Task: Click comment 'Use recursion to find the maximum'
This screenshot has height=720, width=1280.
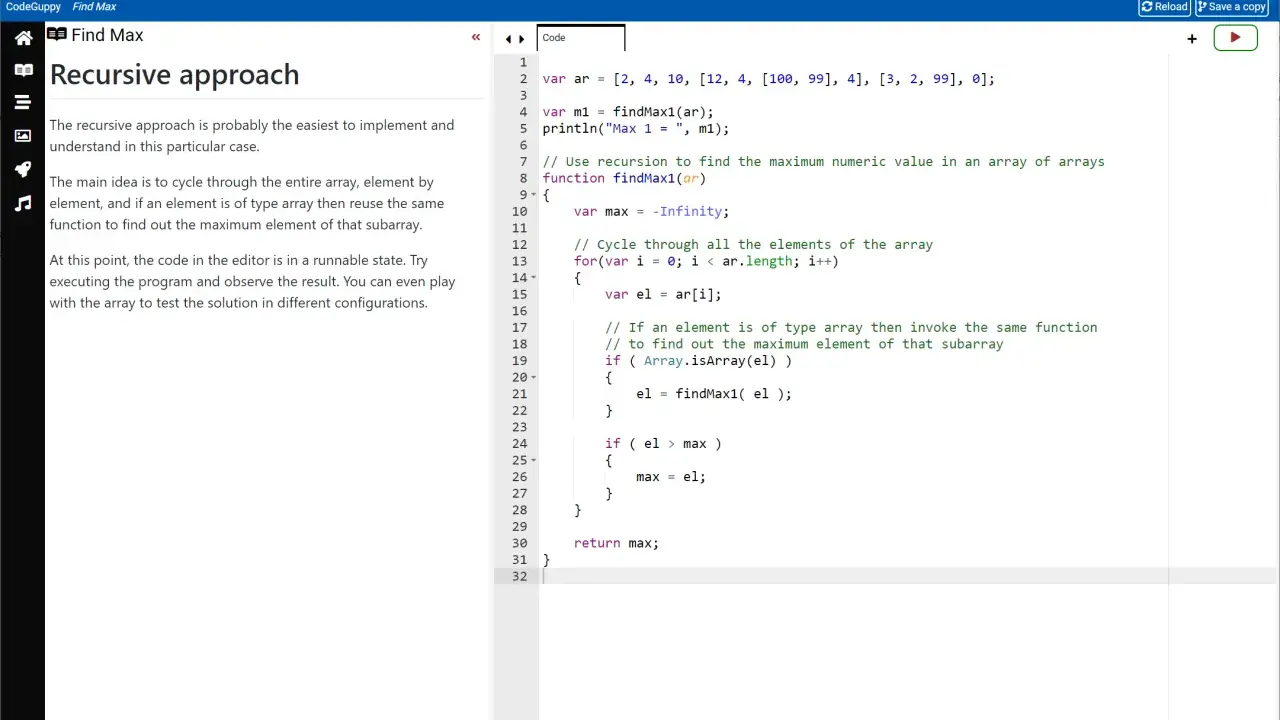Action: tap(823, 162)
